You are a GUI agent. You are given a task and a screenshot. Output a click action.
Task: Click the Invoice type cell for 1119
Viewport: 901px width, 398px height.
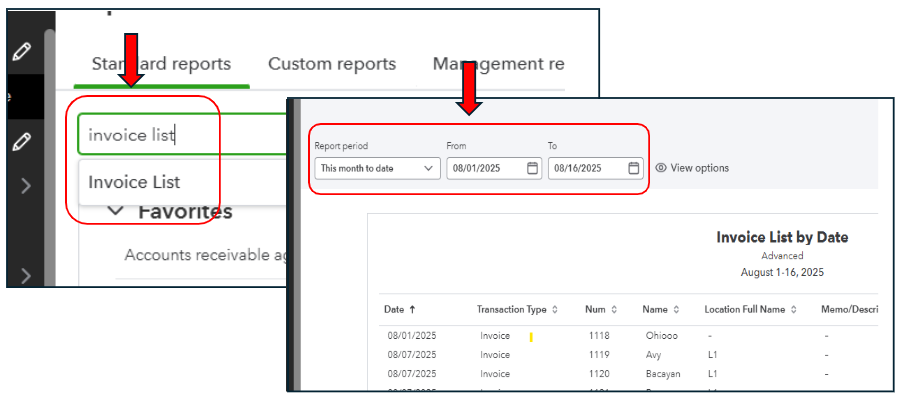pos(495,355)
